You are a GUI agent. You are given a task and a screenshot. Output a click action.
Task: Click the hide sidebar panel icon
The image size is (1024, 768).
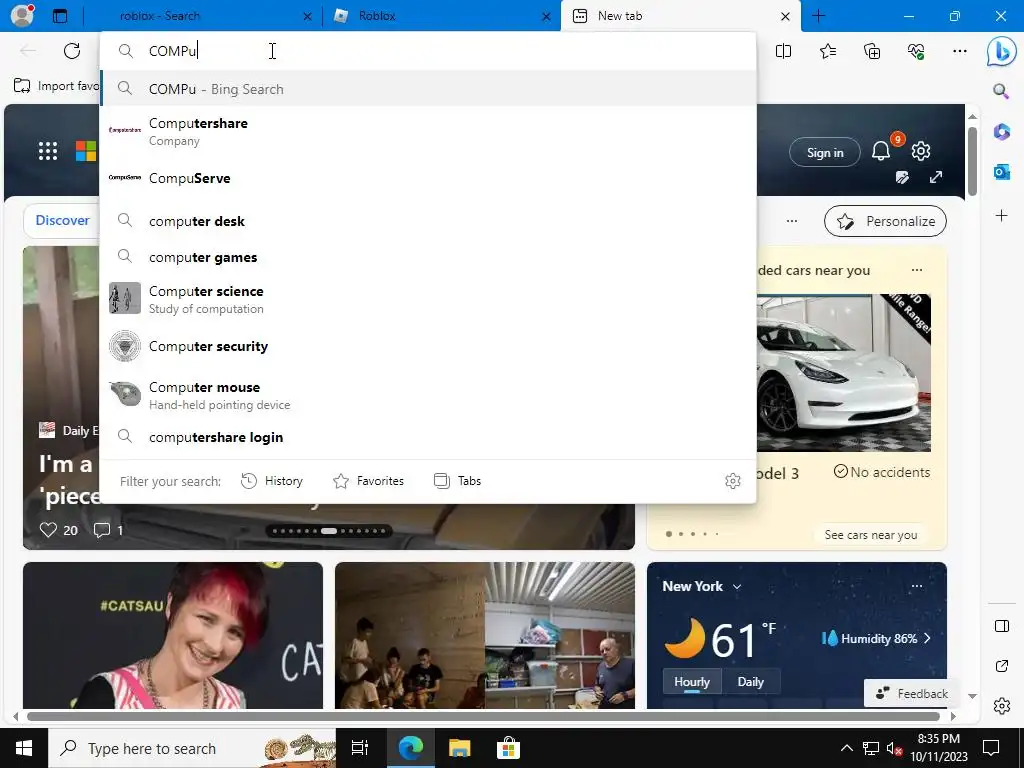coord(1002,626)
